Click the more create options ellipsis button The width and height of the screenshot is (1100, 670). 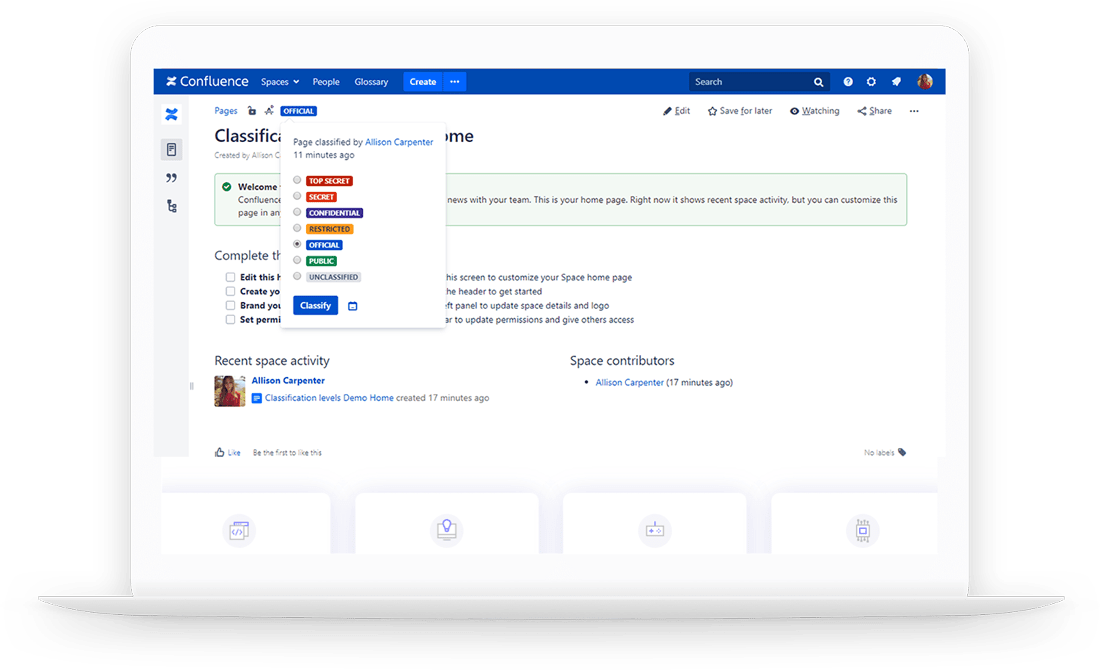coord(455,82)
